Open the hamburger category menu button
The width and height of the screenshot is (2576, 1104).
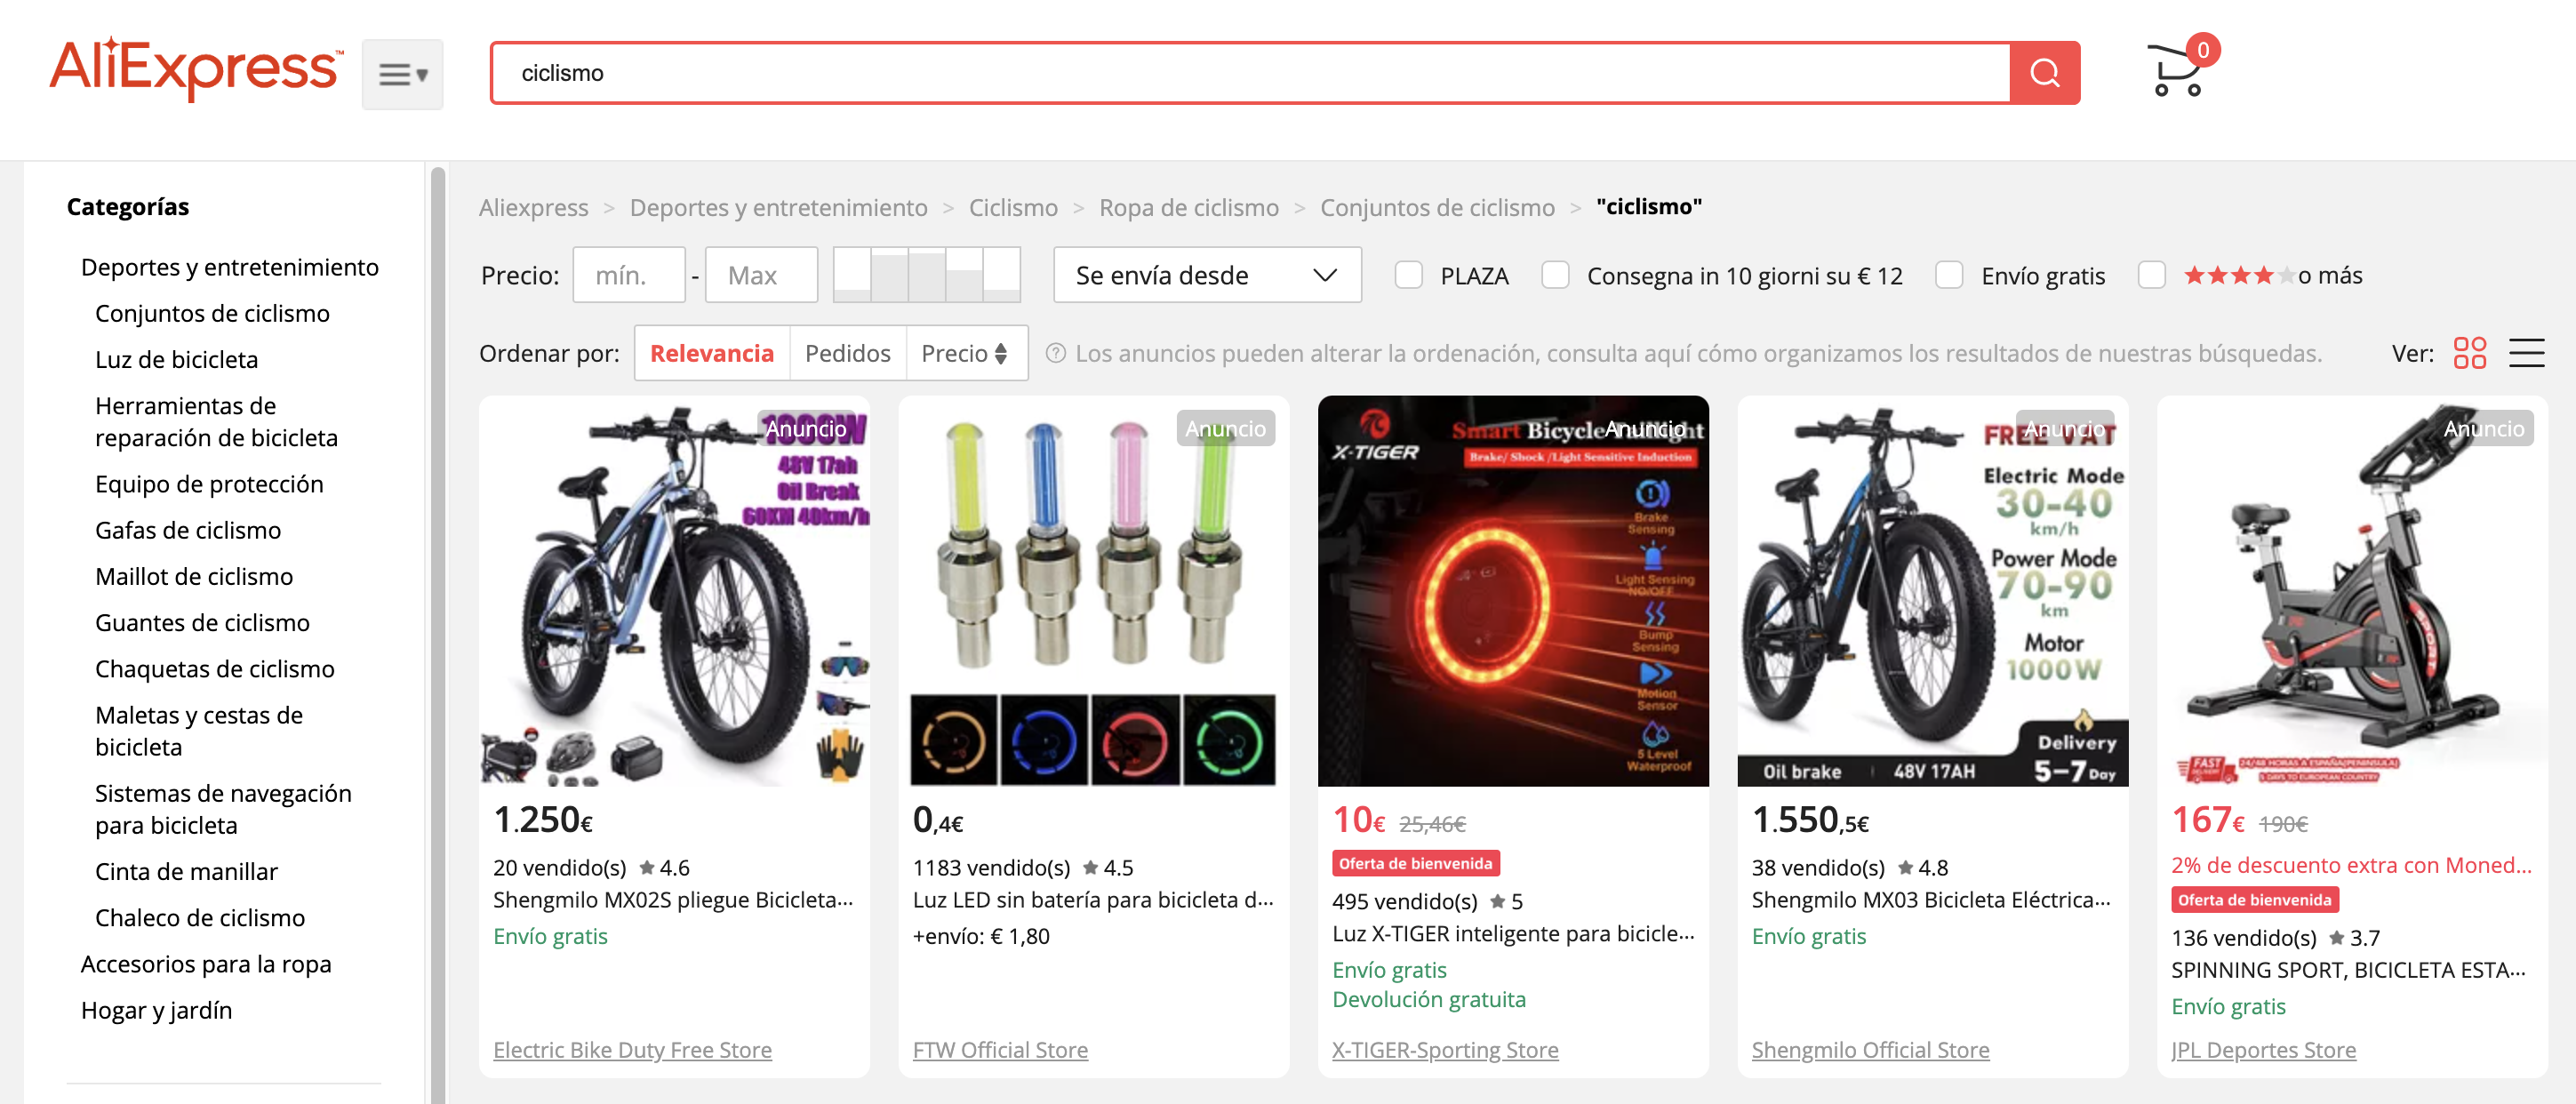click(403, 74)
